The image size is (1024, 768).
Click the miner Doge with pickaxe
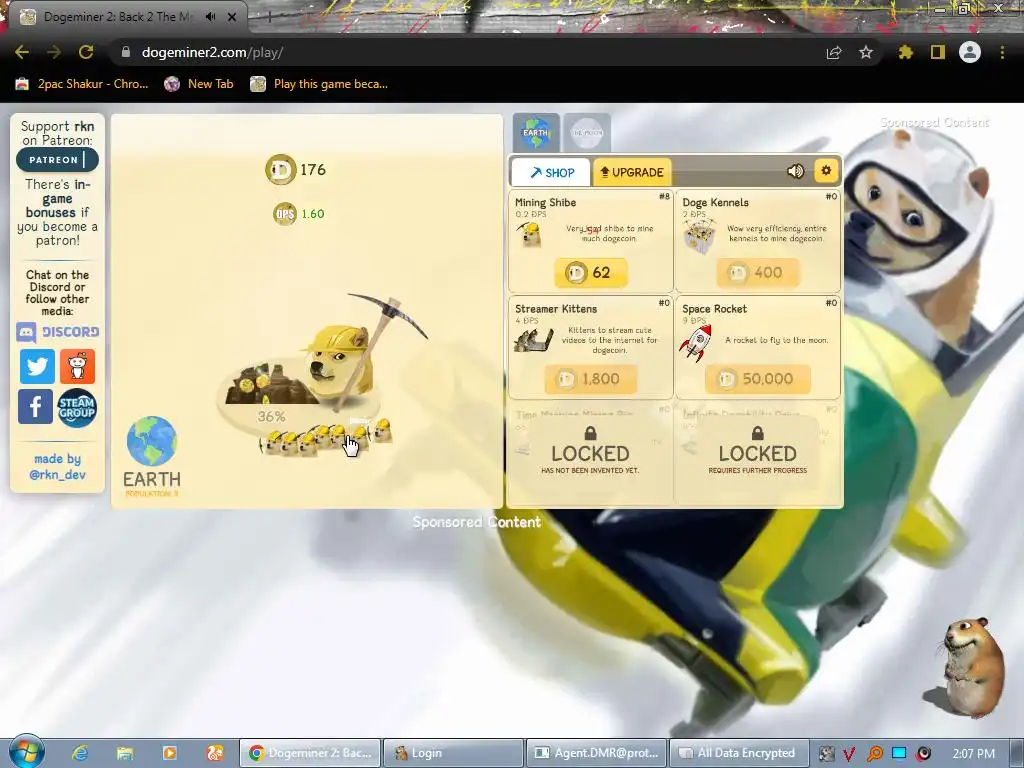(x=340, y=360)
